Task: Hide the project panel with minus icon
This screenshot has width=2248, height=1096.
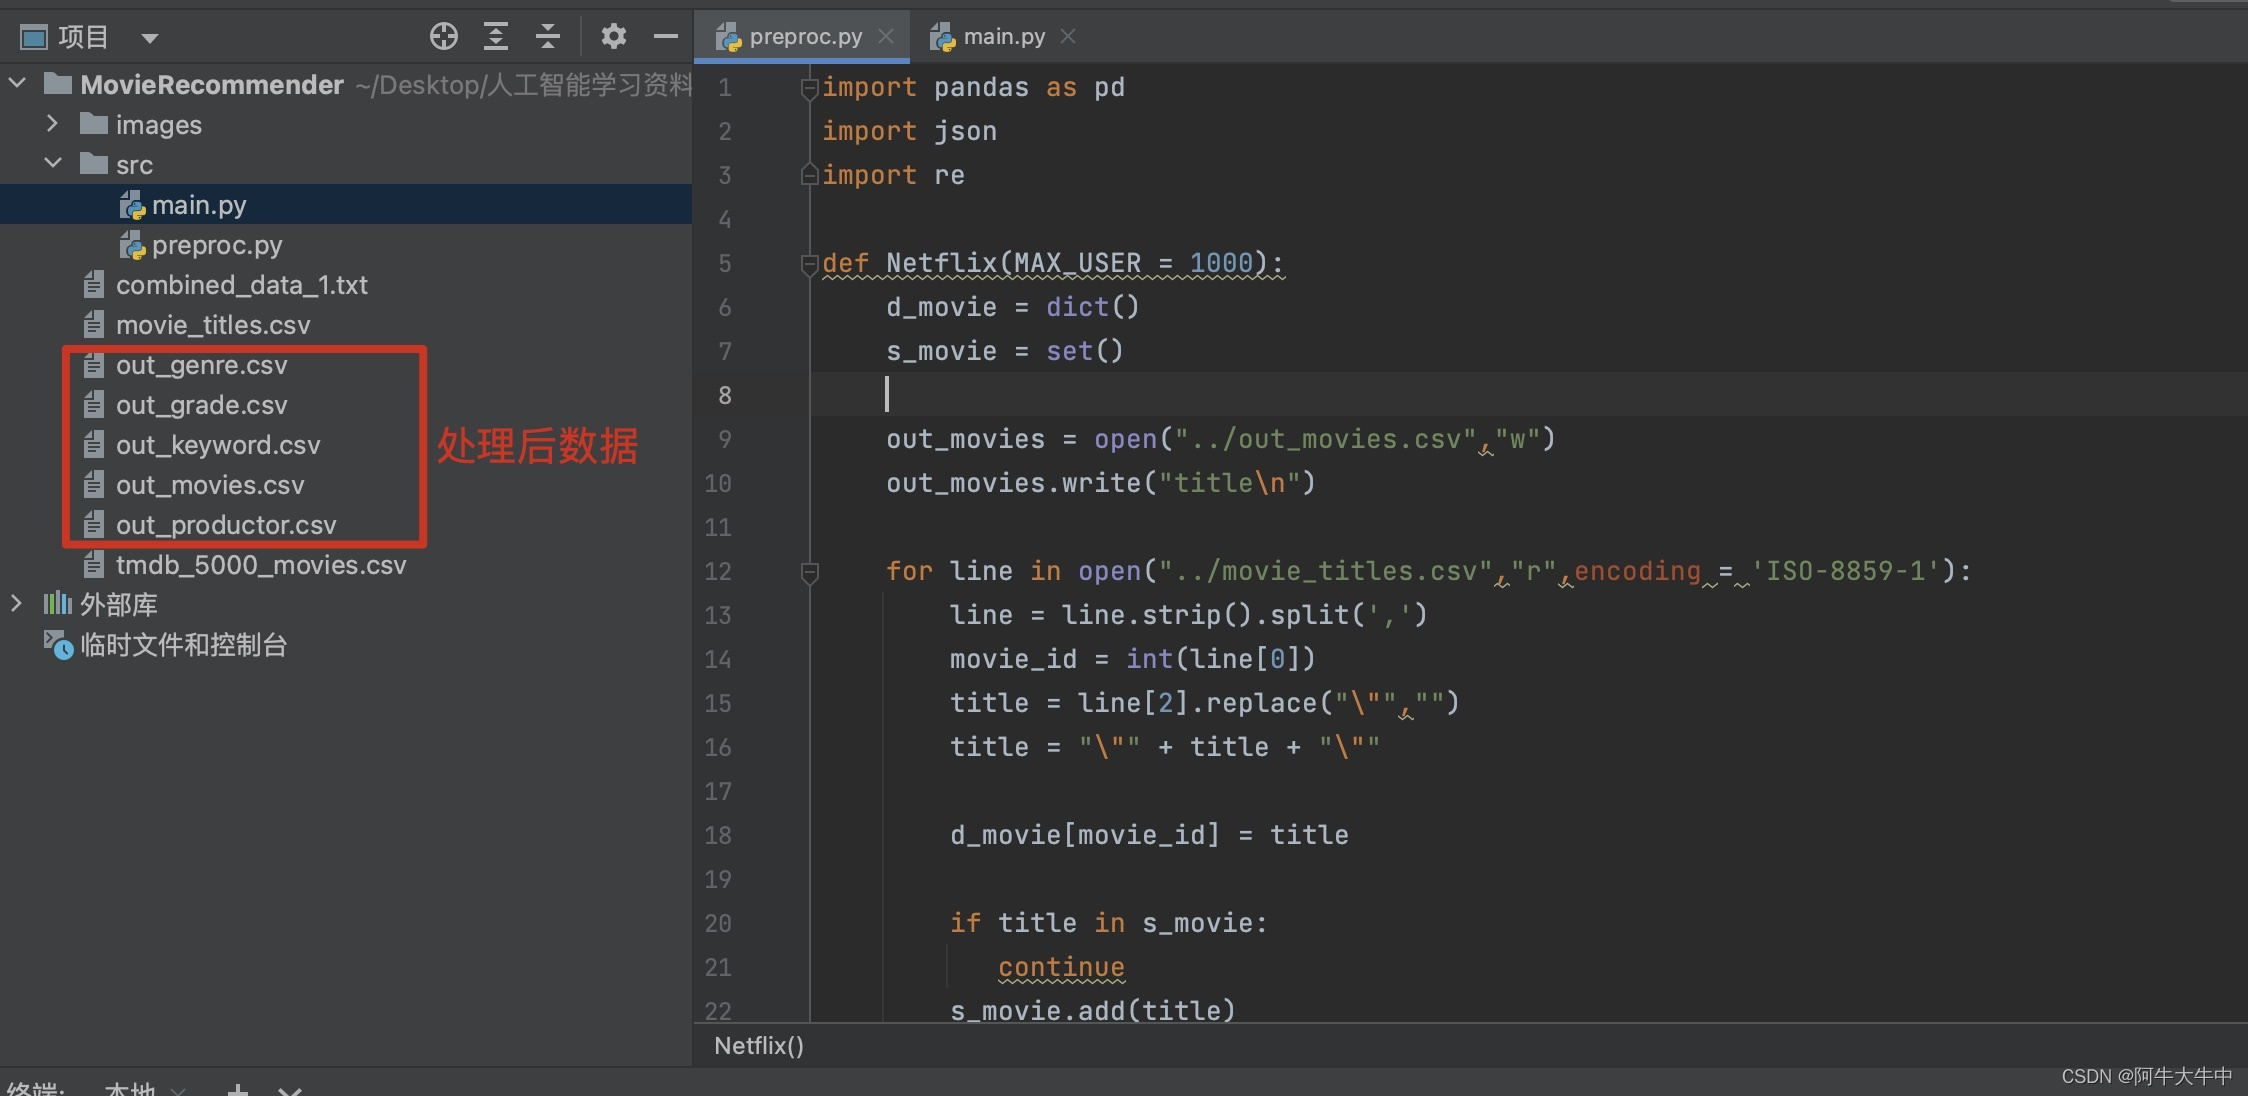Action: (665, 37)
